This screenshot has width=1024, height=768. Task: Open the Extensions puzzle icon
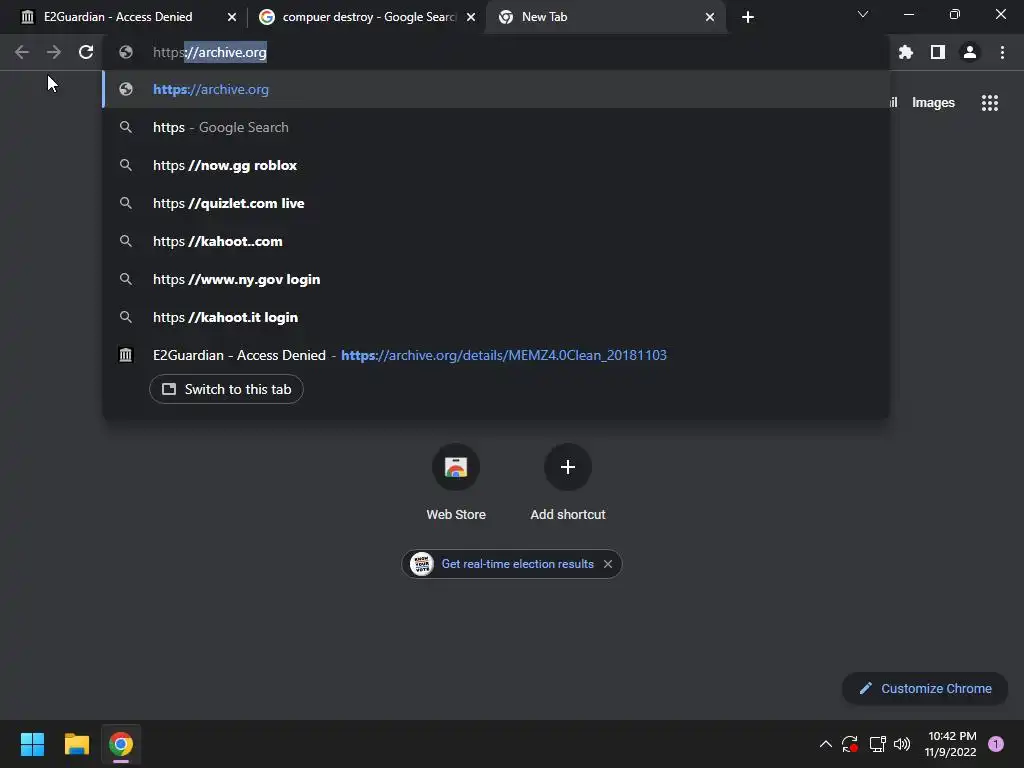pyautogui.click(x=906, y=52)
